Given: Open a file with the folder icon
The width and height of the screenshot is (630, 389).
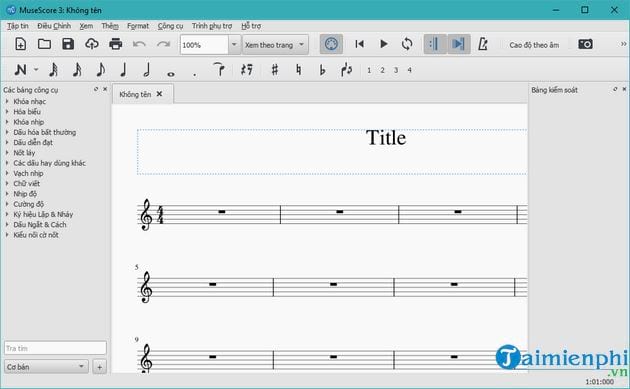Looking at the screenshot, I should [x=44, y=44].
